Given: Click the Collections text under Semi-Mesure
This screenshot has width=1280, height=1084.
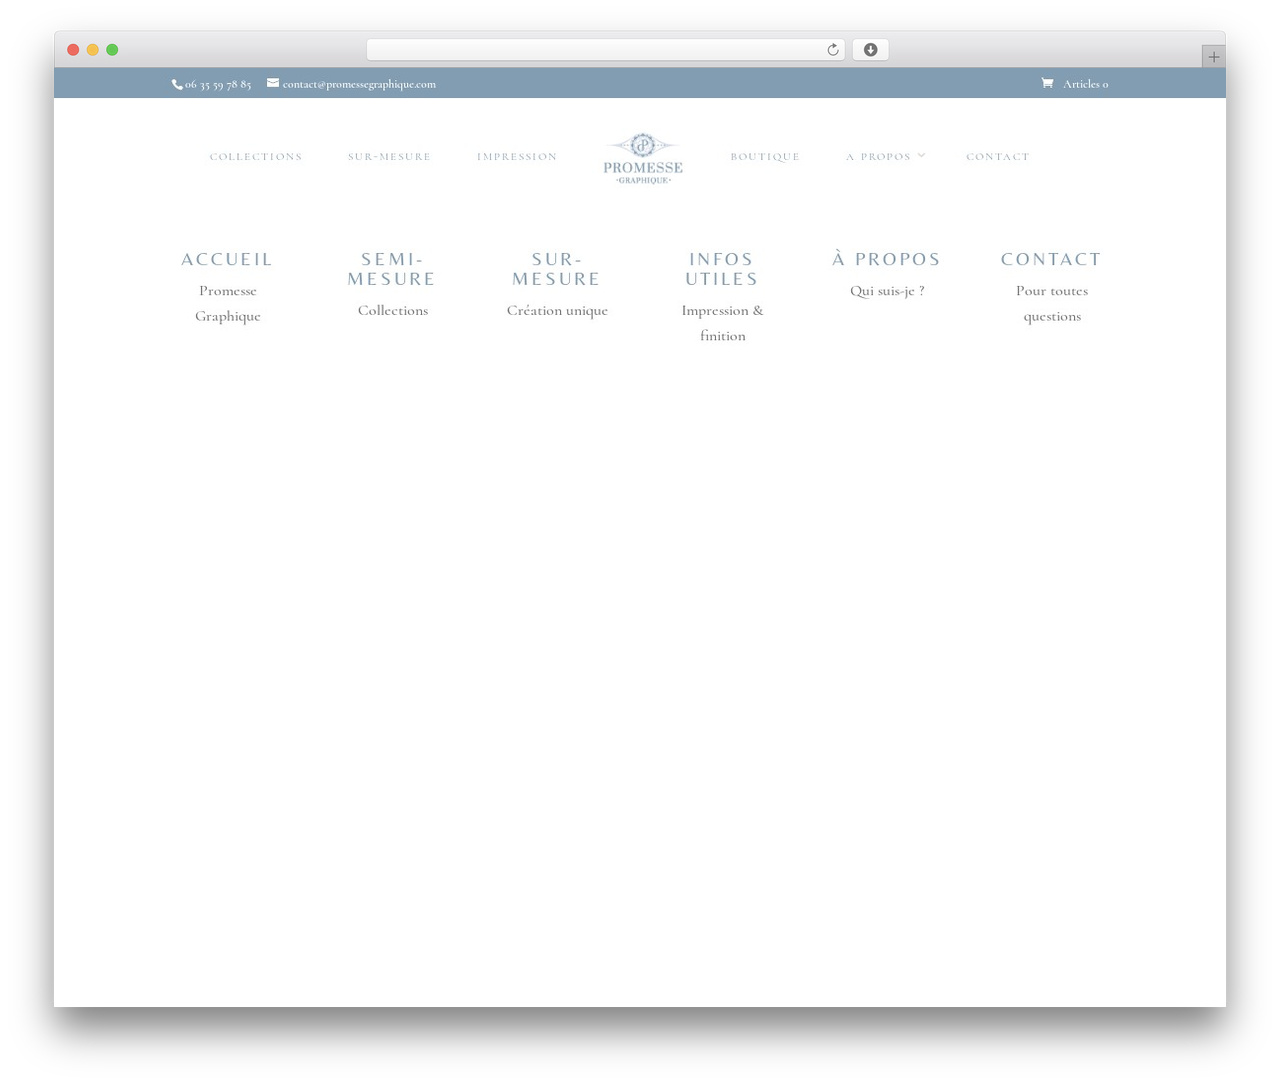Looking at the screenshot, I should pyautogui.click(x=393, y=311).
